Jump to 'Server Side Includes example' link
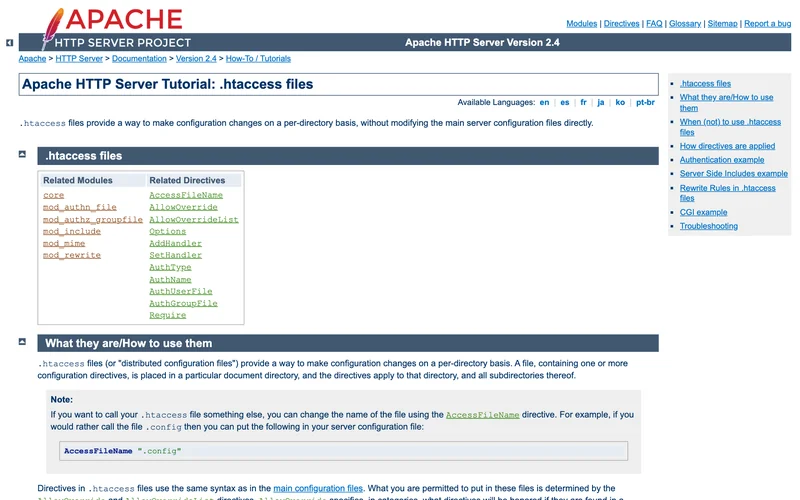 pos(734,173)
